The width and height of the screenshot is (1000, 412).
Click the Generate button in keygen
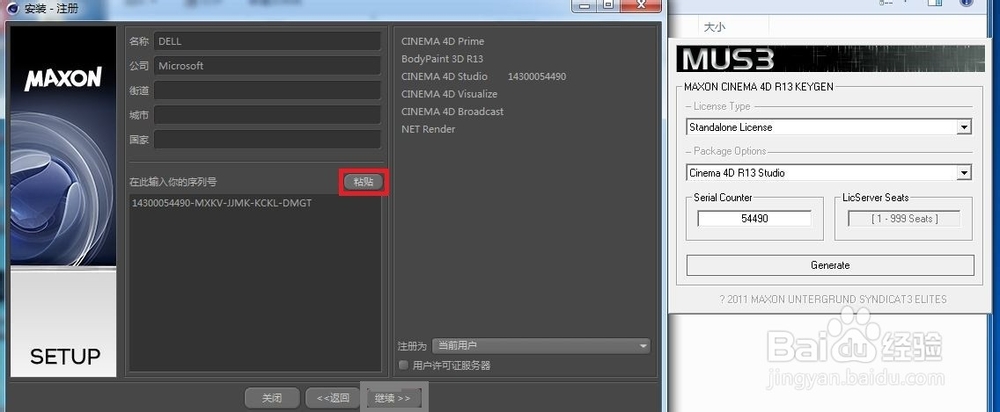[830, 265]
